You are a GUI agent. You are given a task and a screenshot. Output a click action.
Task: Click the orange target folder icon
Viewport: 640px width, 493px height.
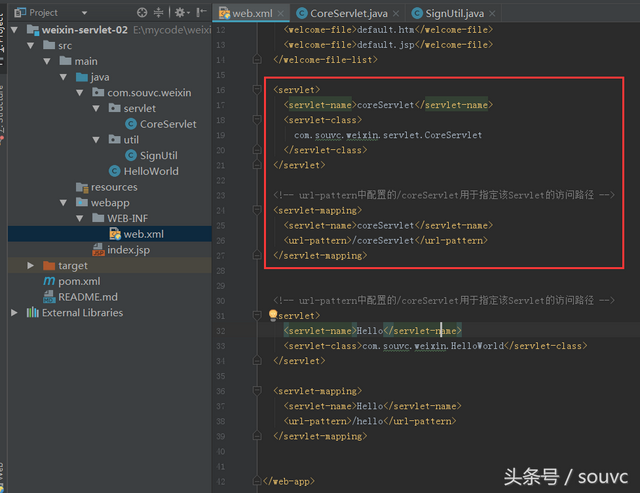tap(49, 265)
